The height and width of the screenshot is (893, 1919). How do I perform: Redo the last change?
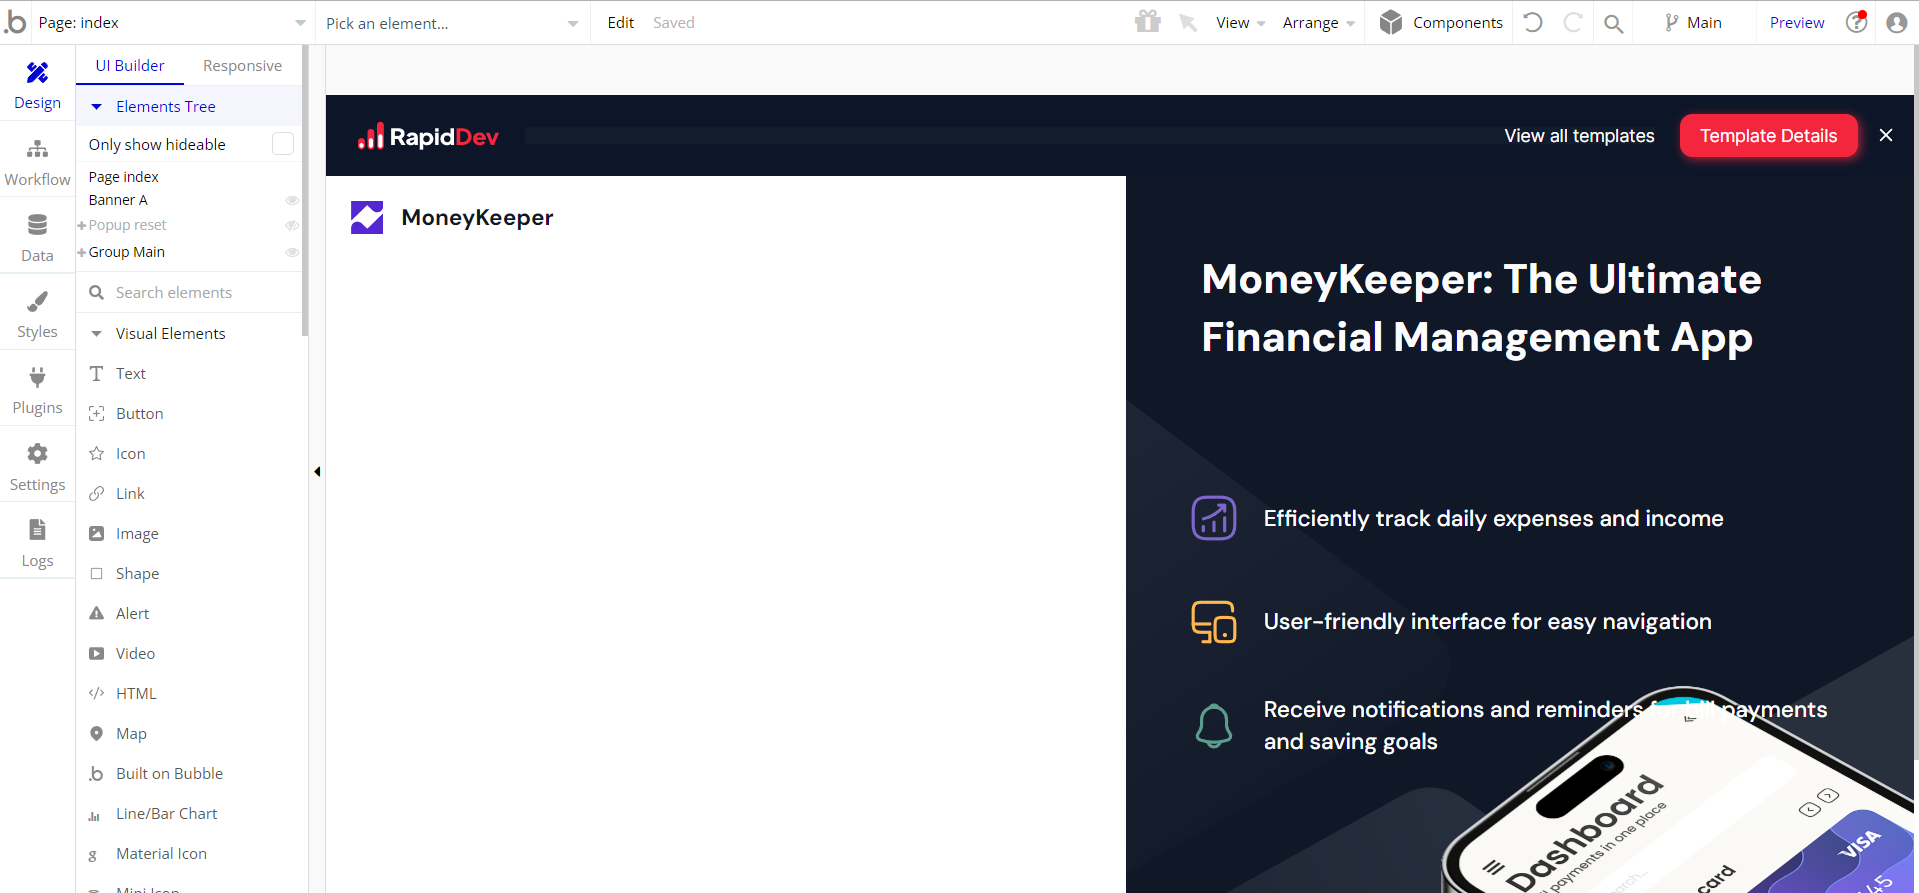[1573, 22]
